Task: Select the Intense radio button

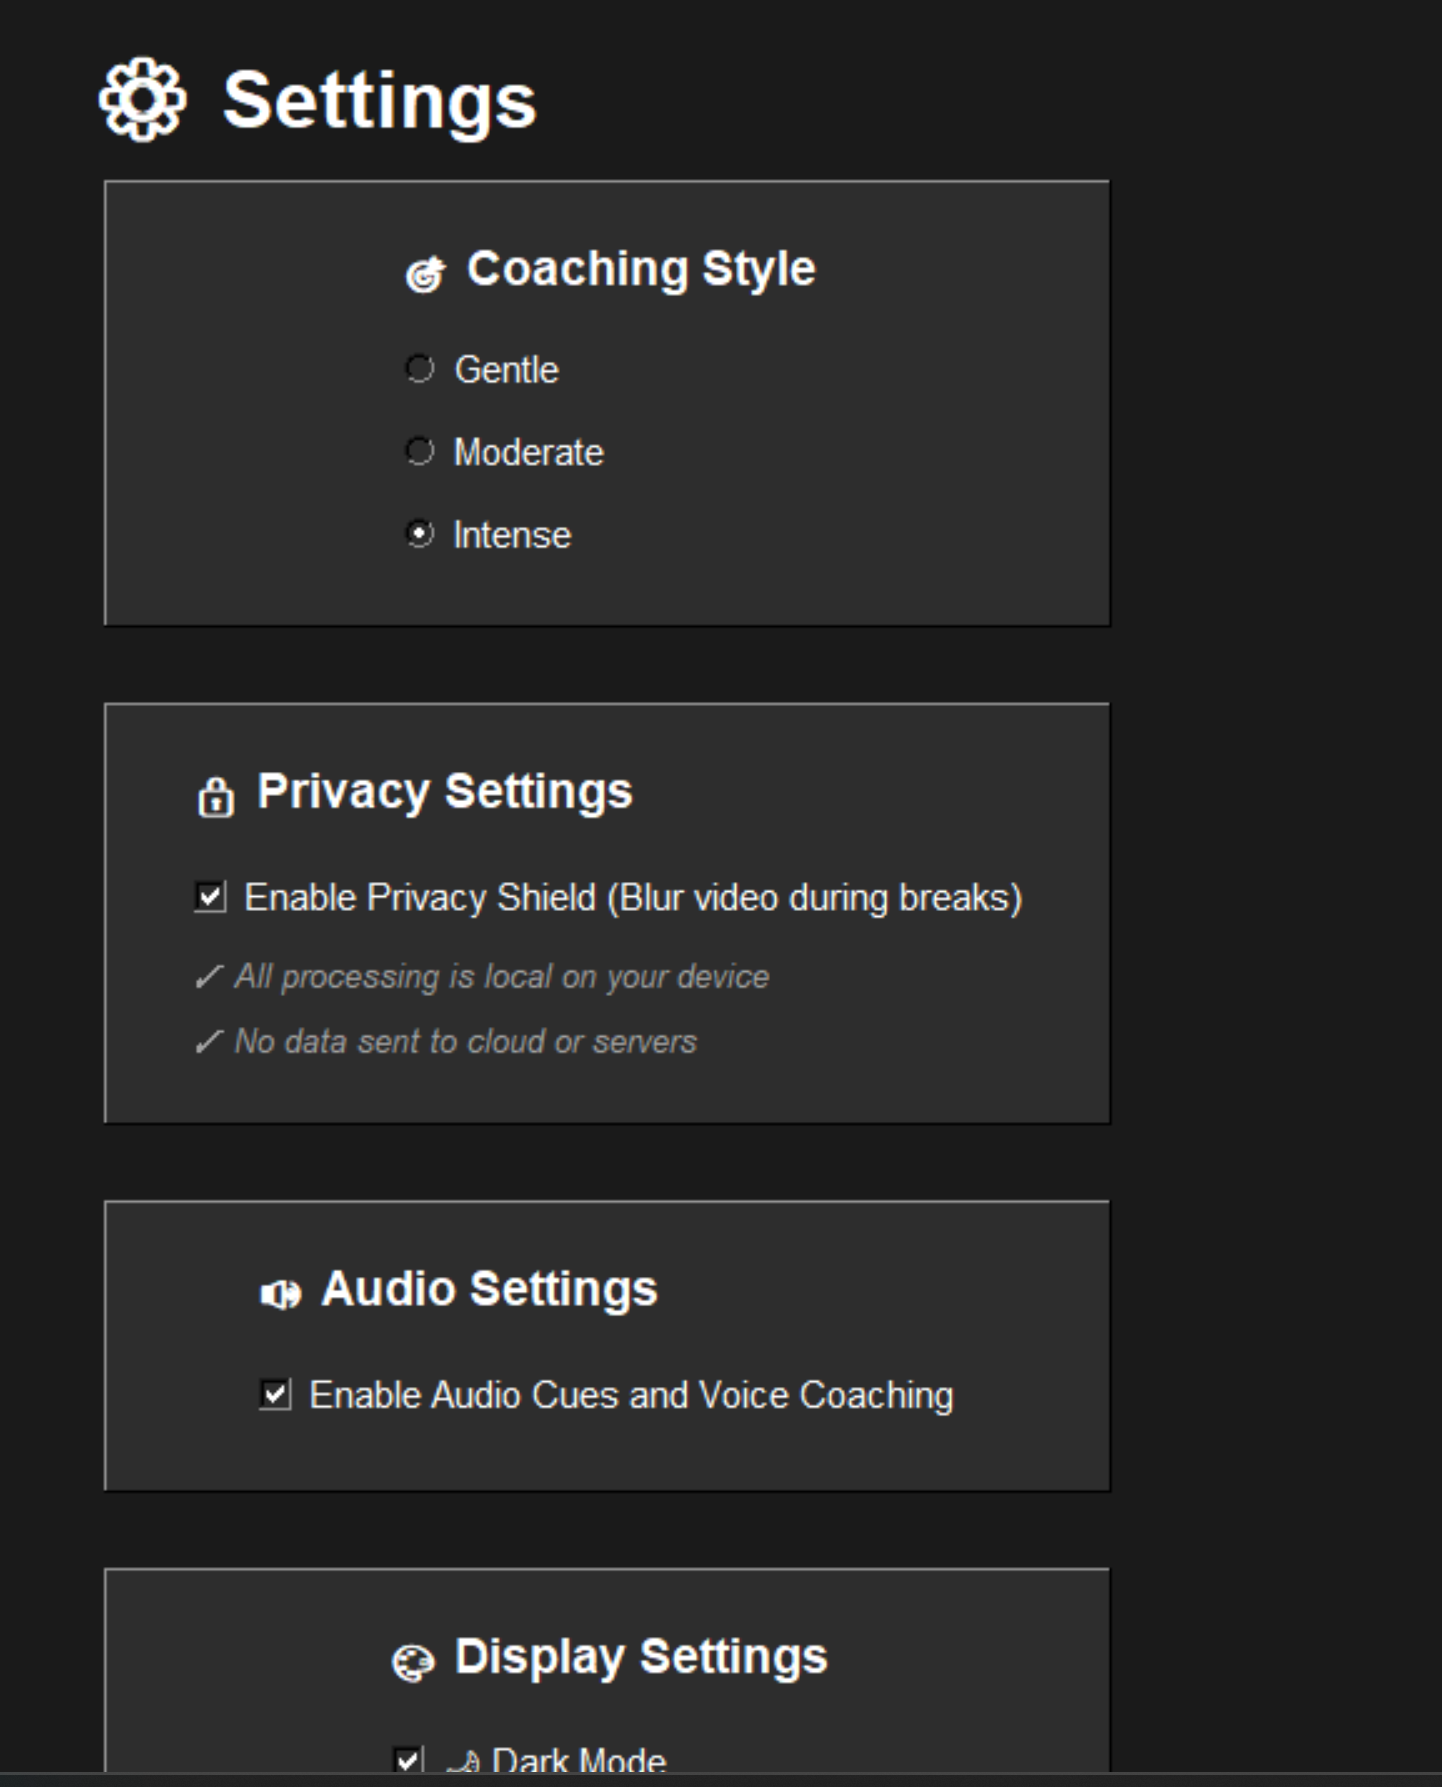Action: pos(420,534)
